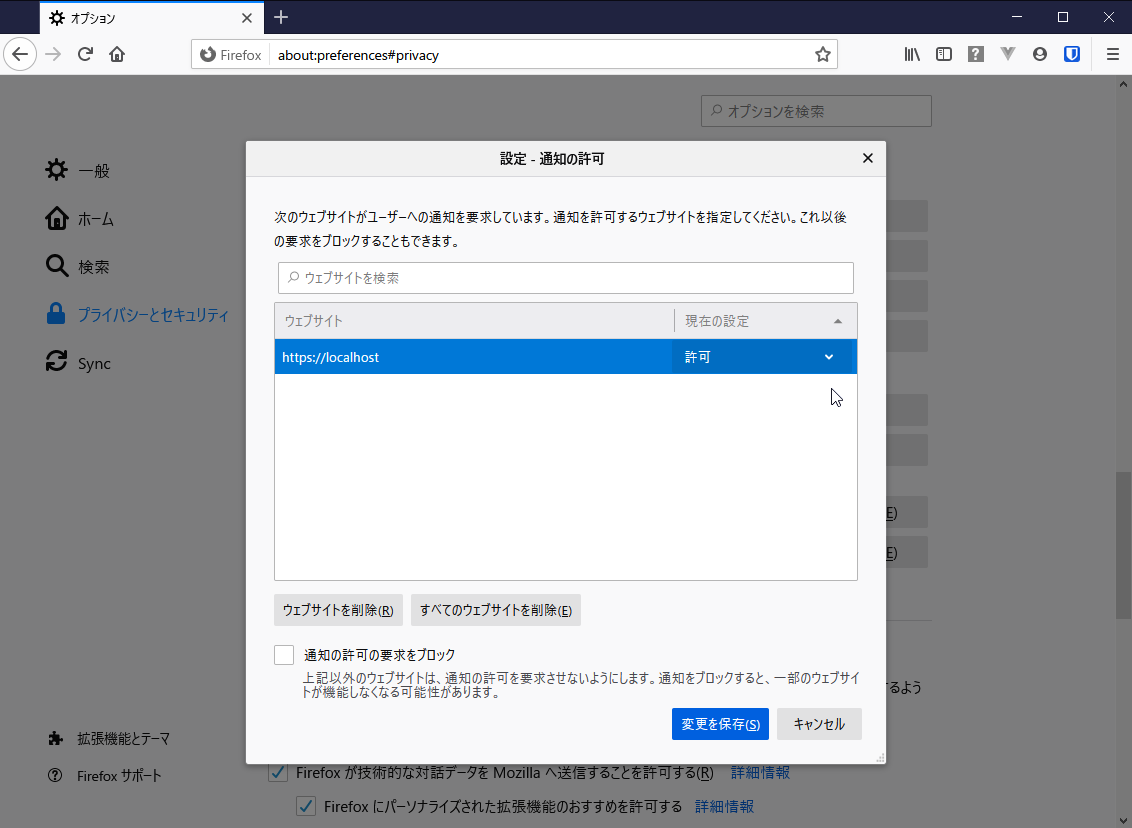The width and height of the screenshot is (1132, 828).
Task: Focus the ウェブサイトを検索 field
Action: (566, 278)
